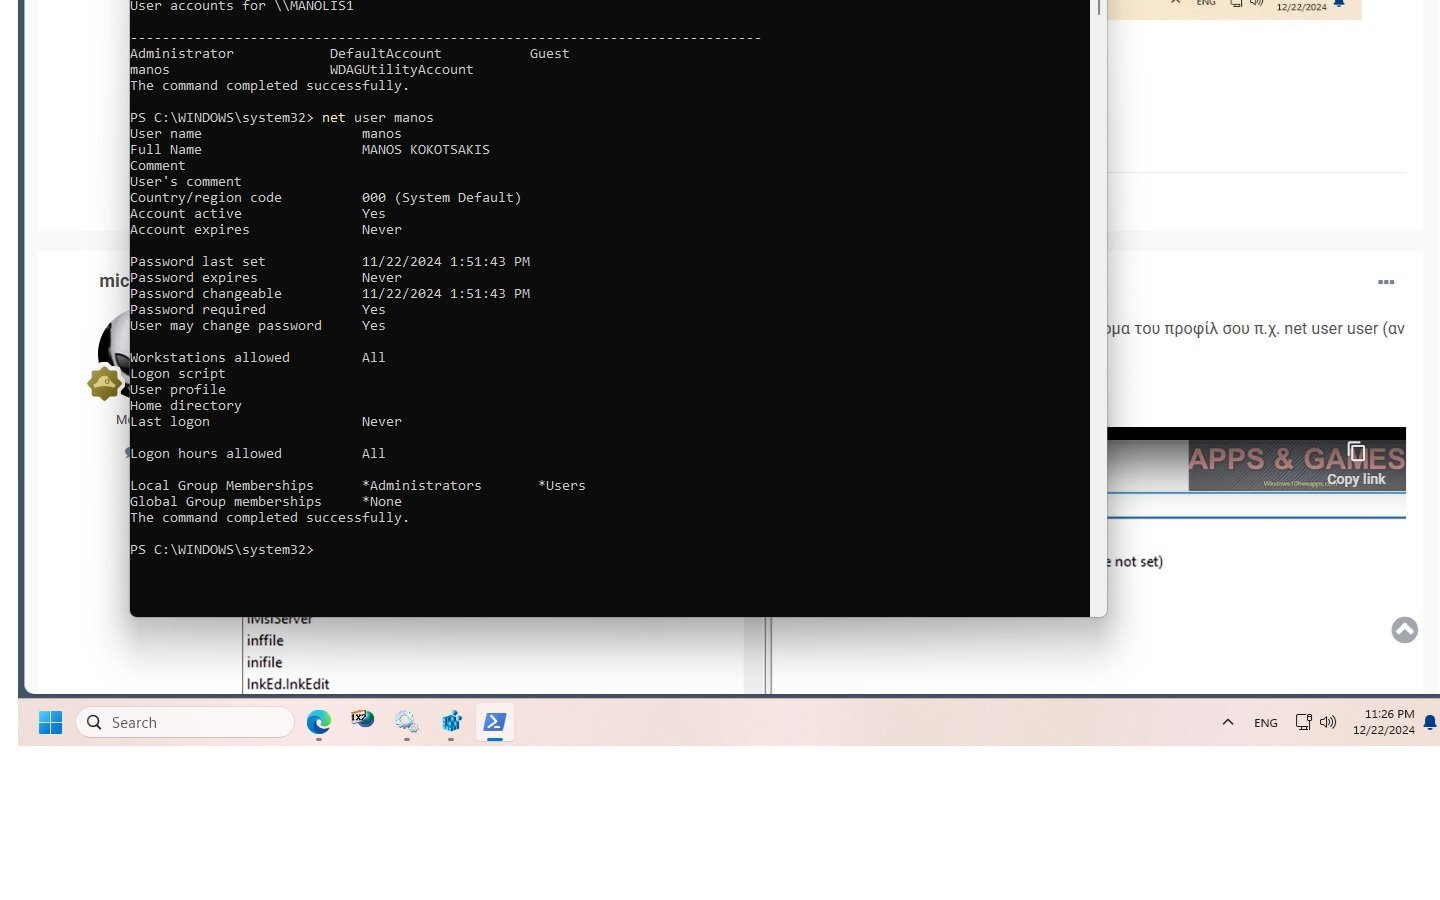Click the Copy link icon on the video
The height and width of the screenshot is (900, 1440).
(1356, 451)
